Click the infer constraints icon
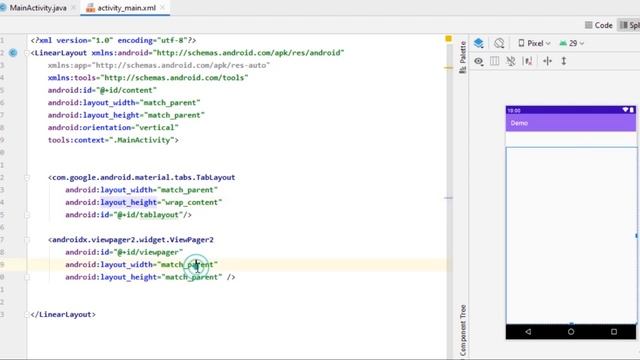Screen dimensions: 640x360 pyautogui.click(x=528, y=61)
